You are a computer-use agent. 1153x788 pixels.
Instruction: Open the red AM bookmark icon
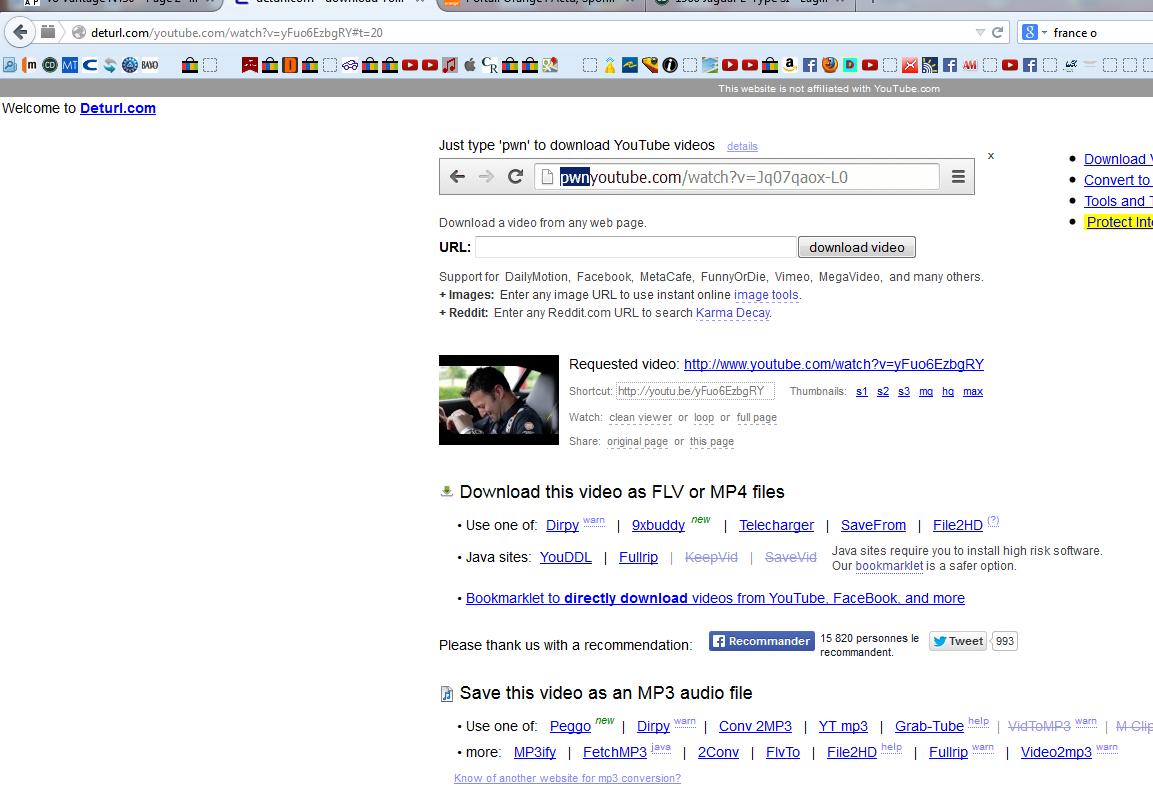[x=970, y=65]
